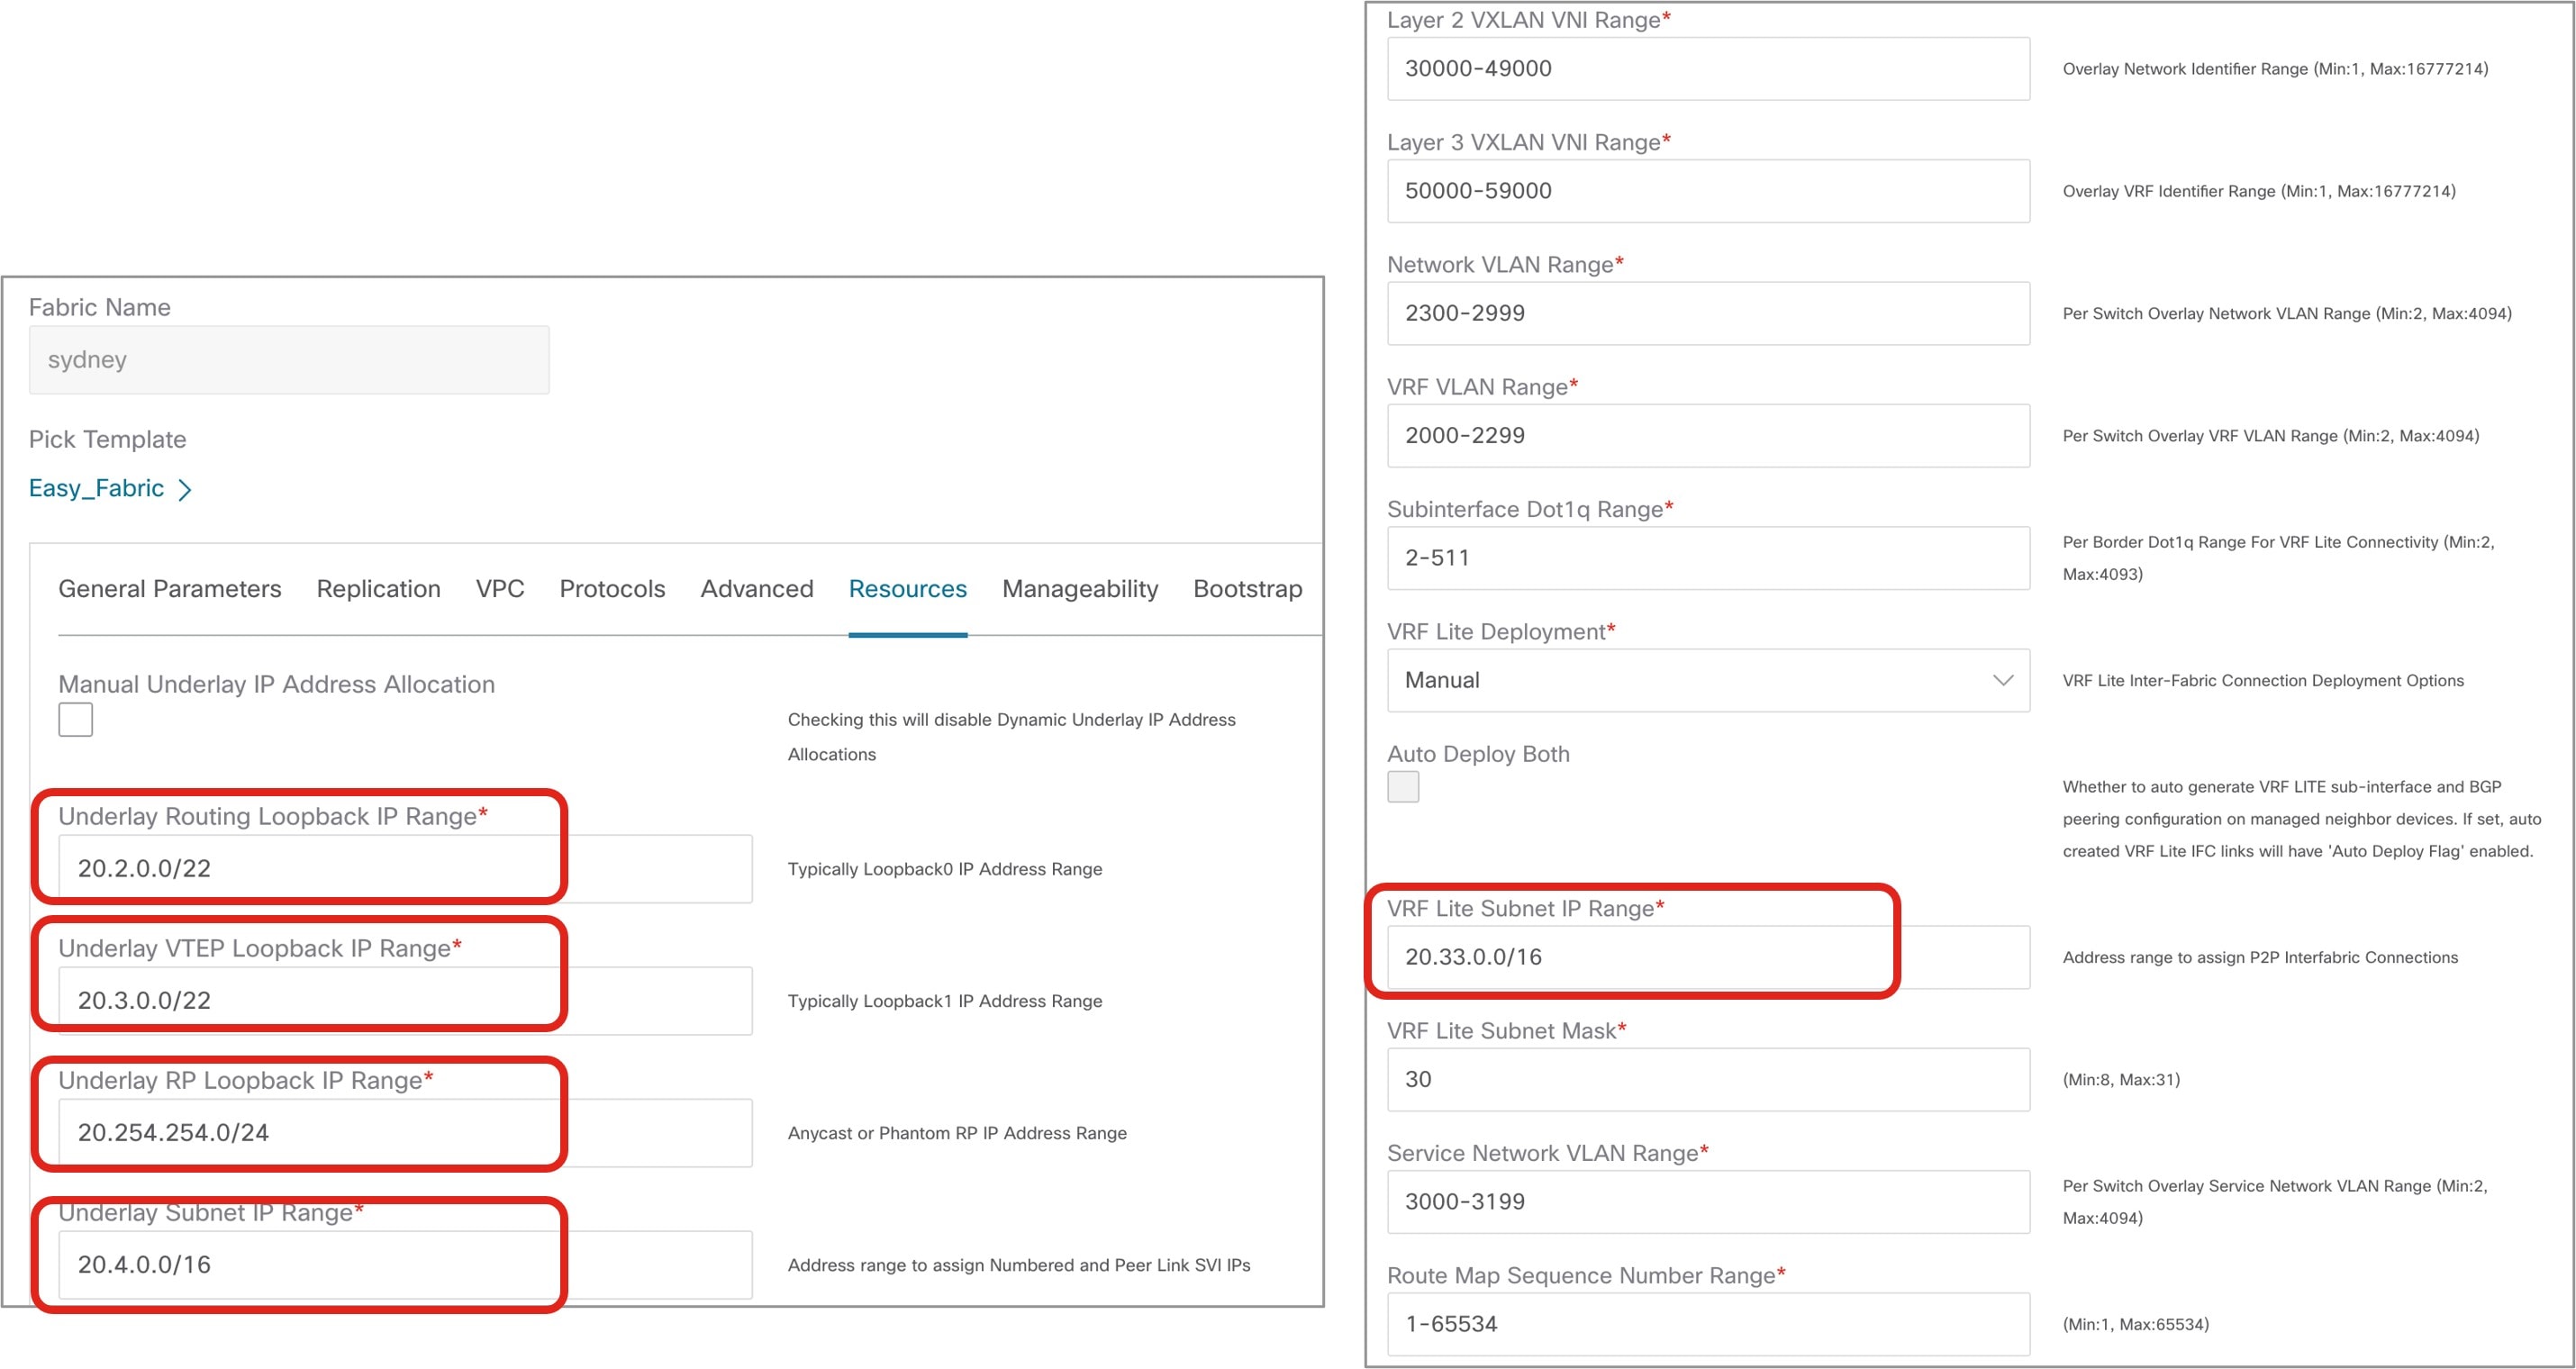Viewport: 2576px width, 1369px height.
Task: Open the Bootstrap tab
Action: click(1248, 589)
